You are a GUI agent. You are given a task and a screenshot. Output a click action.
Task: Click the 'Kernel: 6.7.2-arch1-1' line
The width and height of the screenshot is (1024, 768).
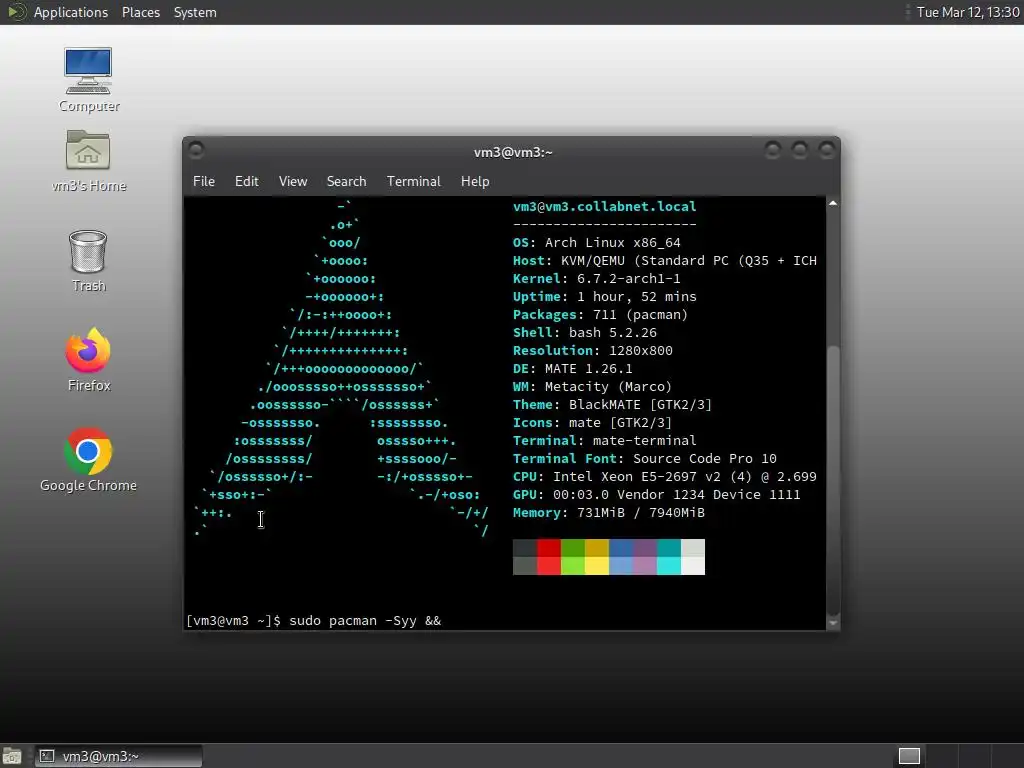pyautogui.click(x=597, y=278)
